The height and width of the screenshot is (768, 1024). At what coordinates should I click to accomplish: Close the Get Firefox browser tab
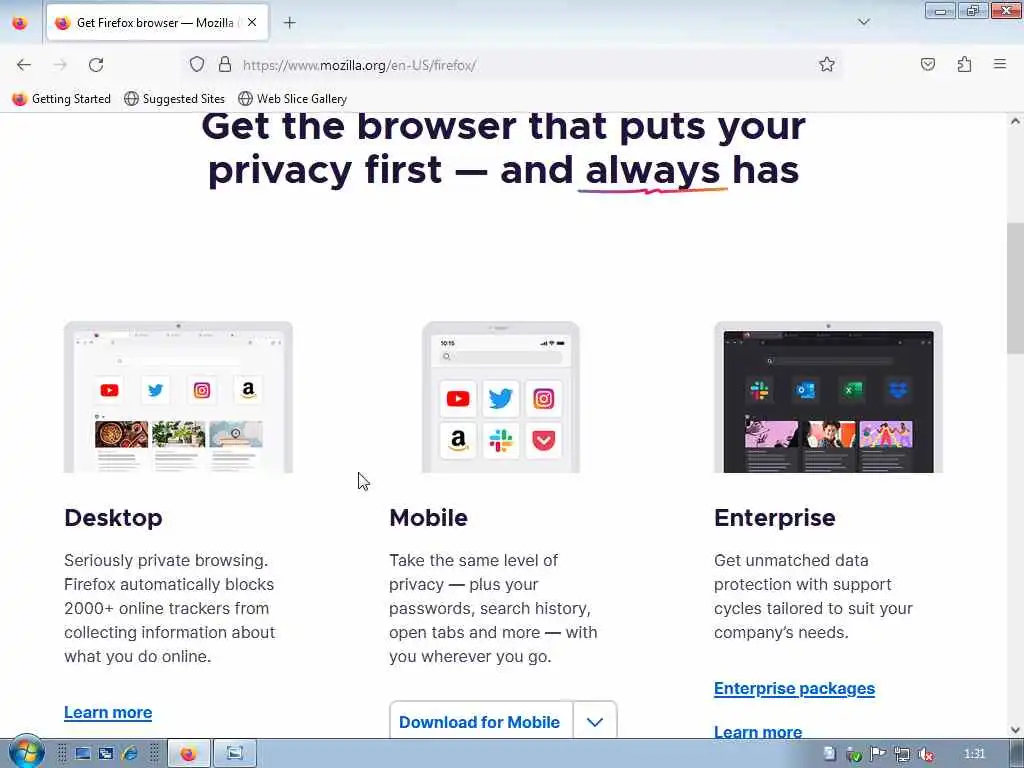pos(252,22)
